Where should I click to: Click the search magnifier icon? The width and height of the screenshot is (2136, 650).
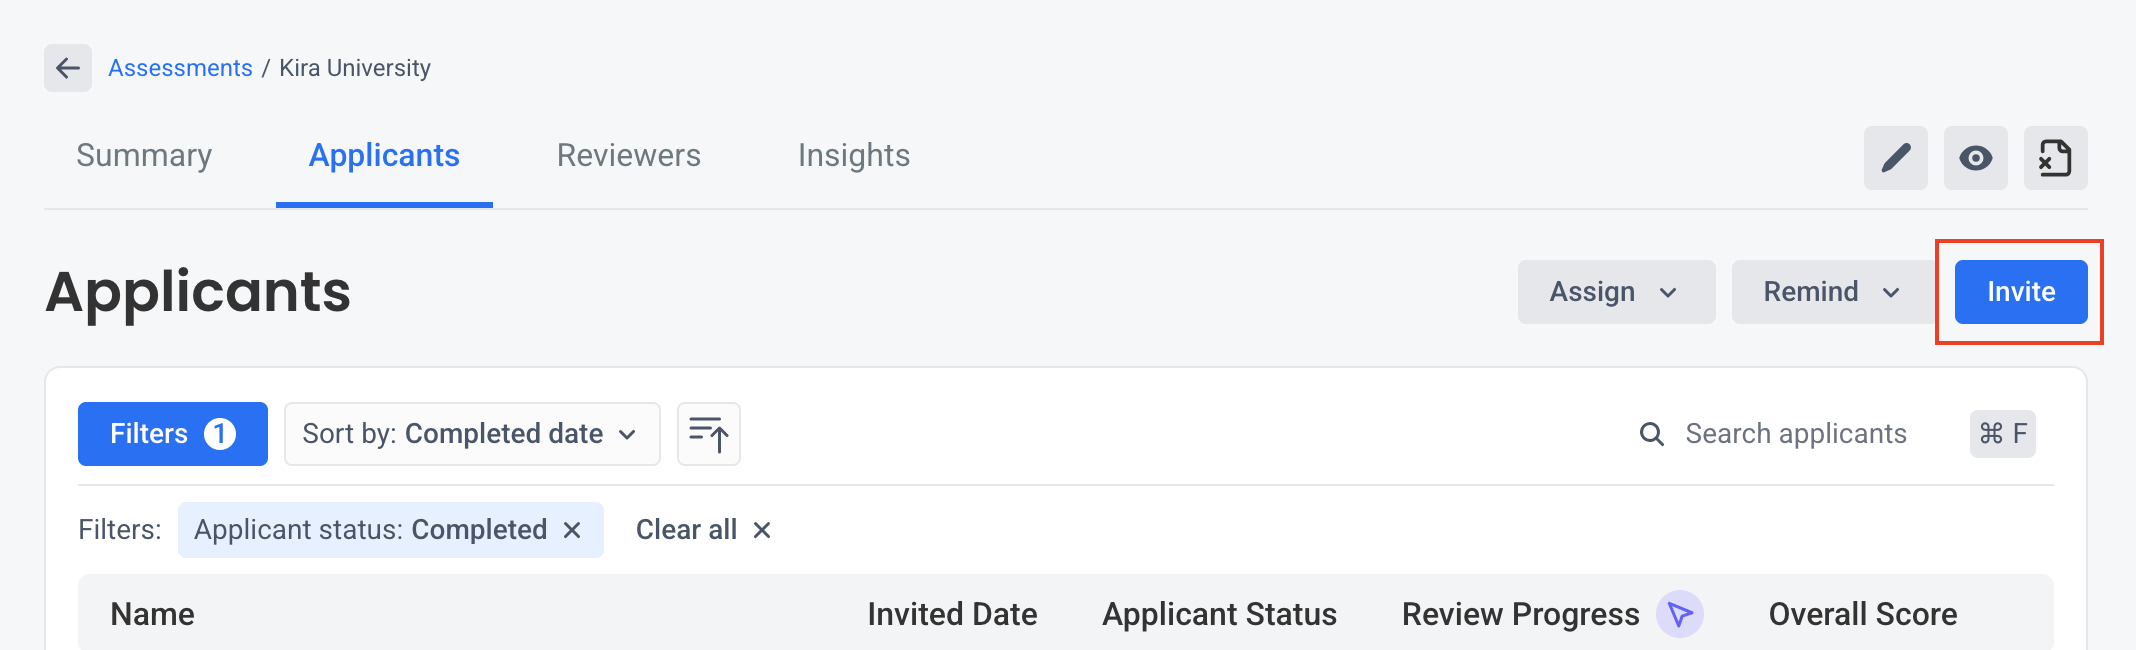point(1652,434)
